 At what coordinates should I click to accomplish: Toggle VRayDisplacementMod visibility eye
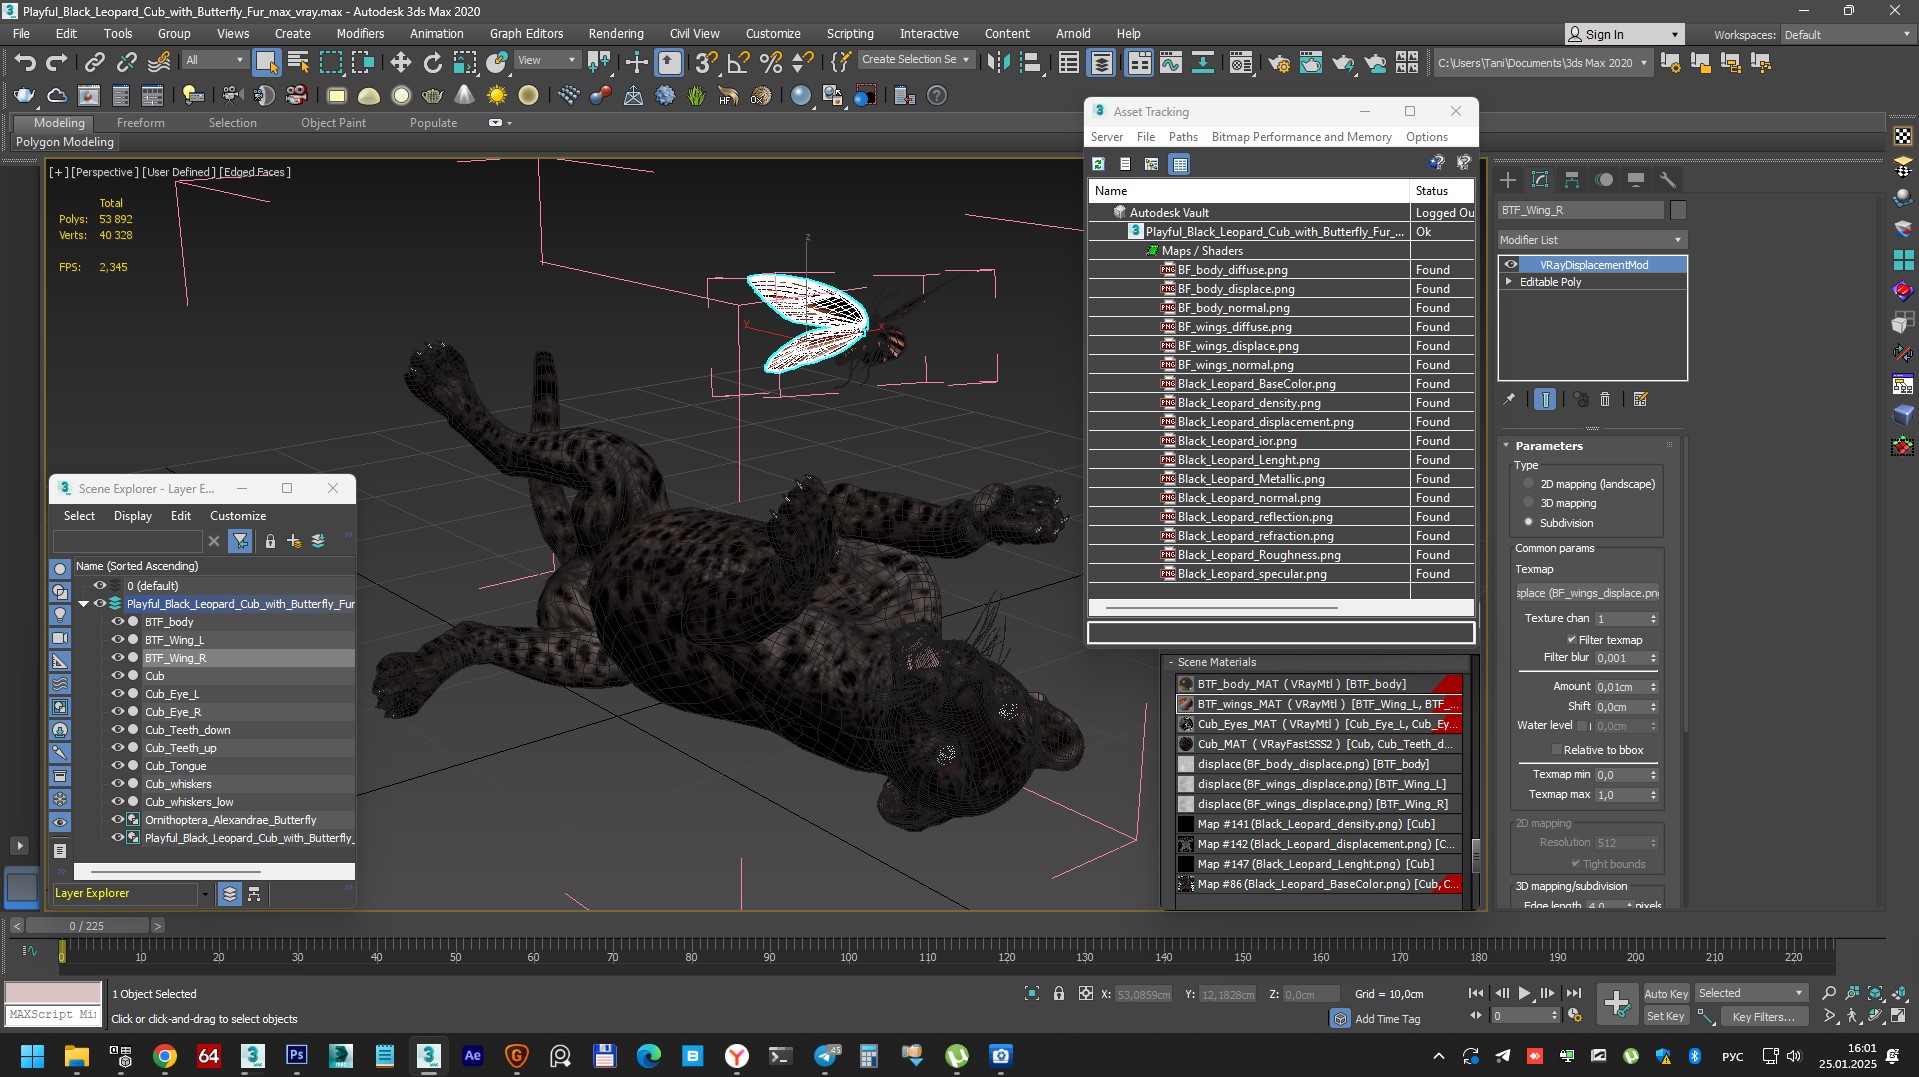click(x=1511, y=265)
